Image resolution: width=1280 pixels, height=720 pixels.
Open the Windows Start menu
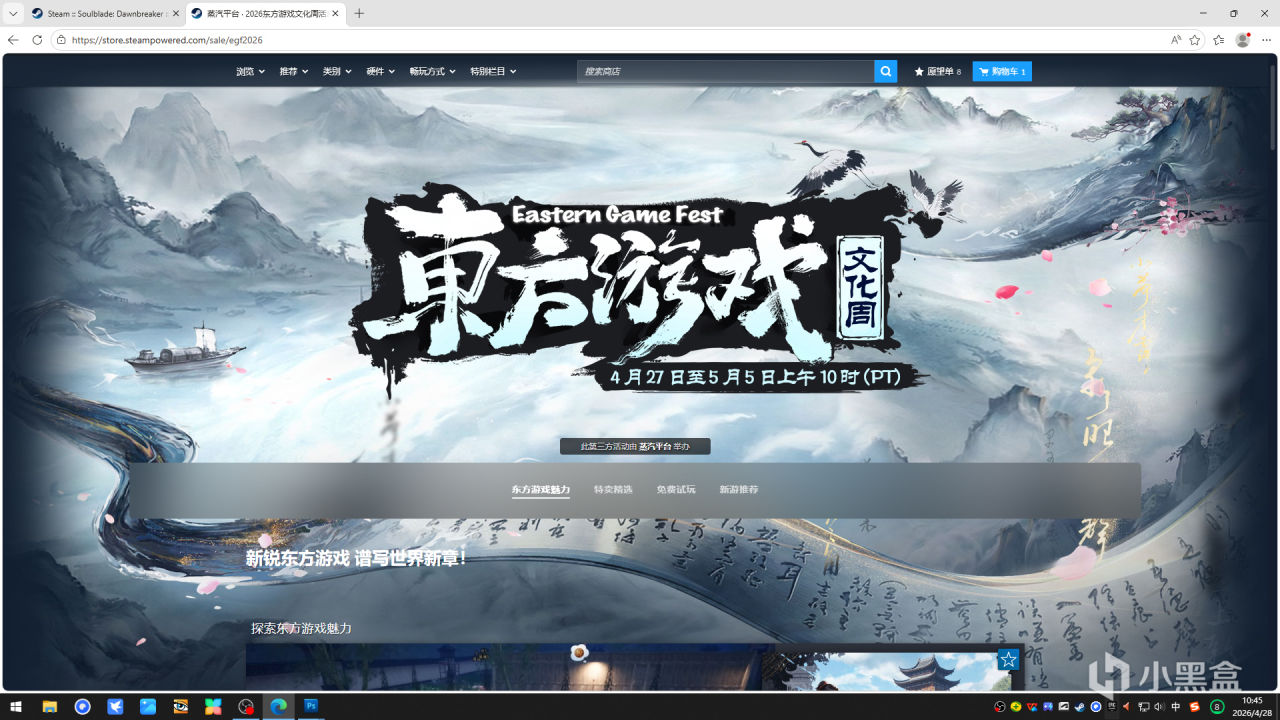(x=16, y=707)
